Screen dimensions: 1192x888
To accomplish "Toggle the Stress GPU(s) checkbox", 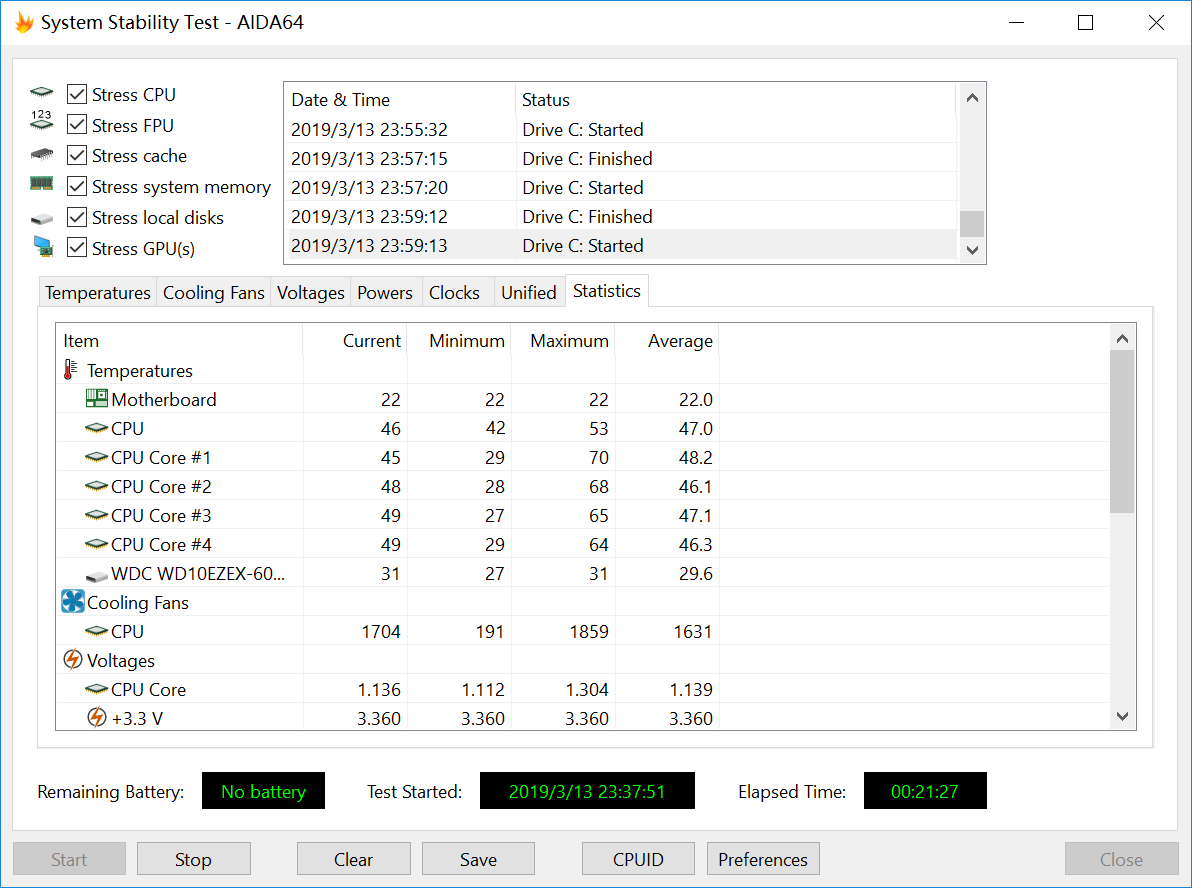I will [x=77, y=248].
